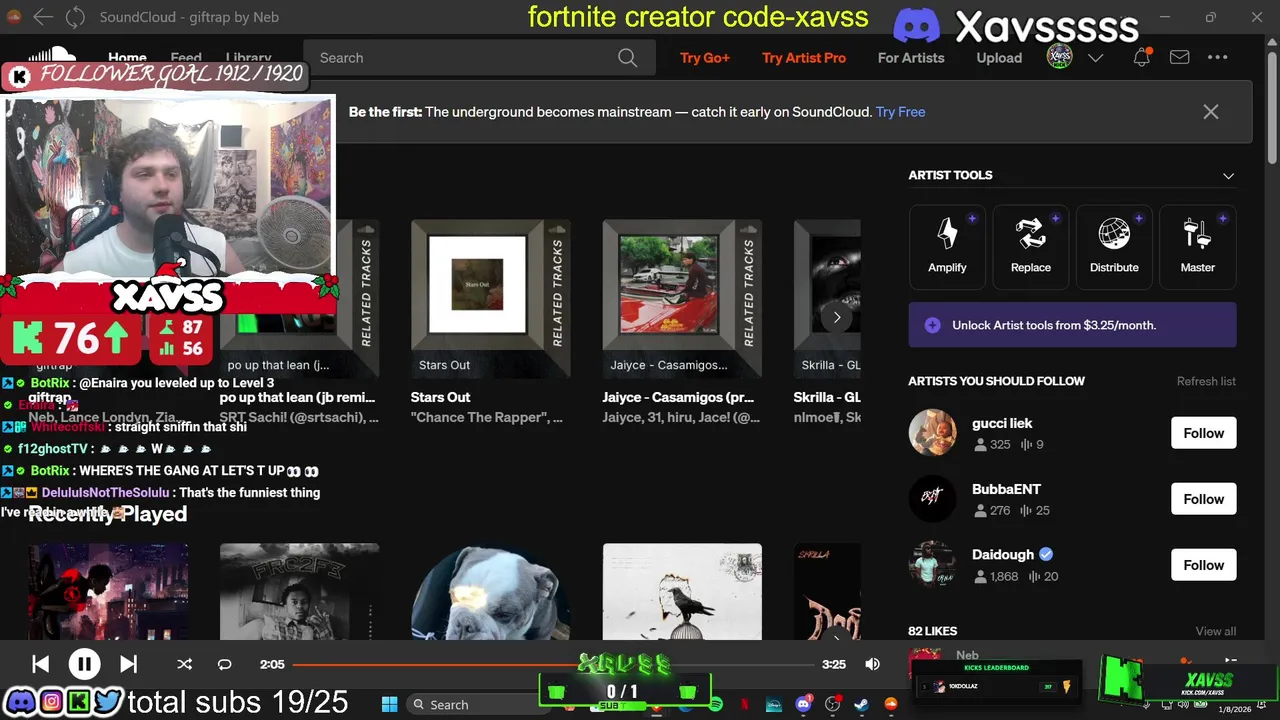
Task: Advance related tracks carousel with right arrow
Action: 837,318
